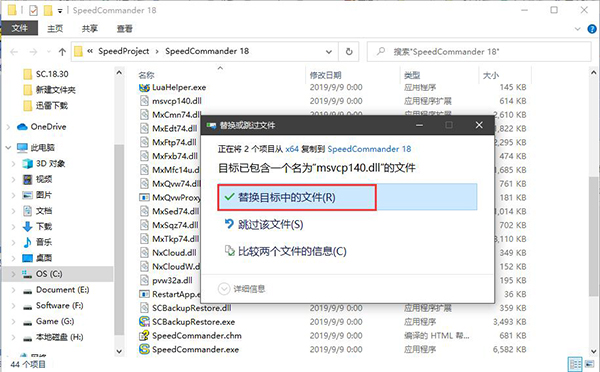Open the File ribbon tab
Image resolution: width=600 pixels, height=372 pixels.
coord(20,28)
